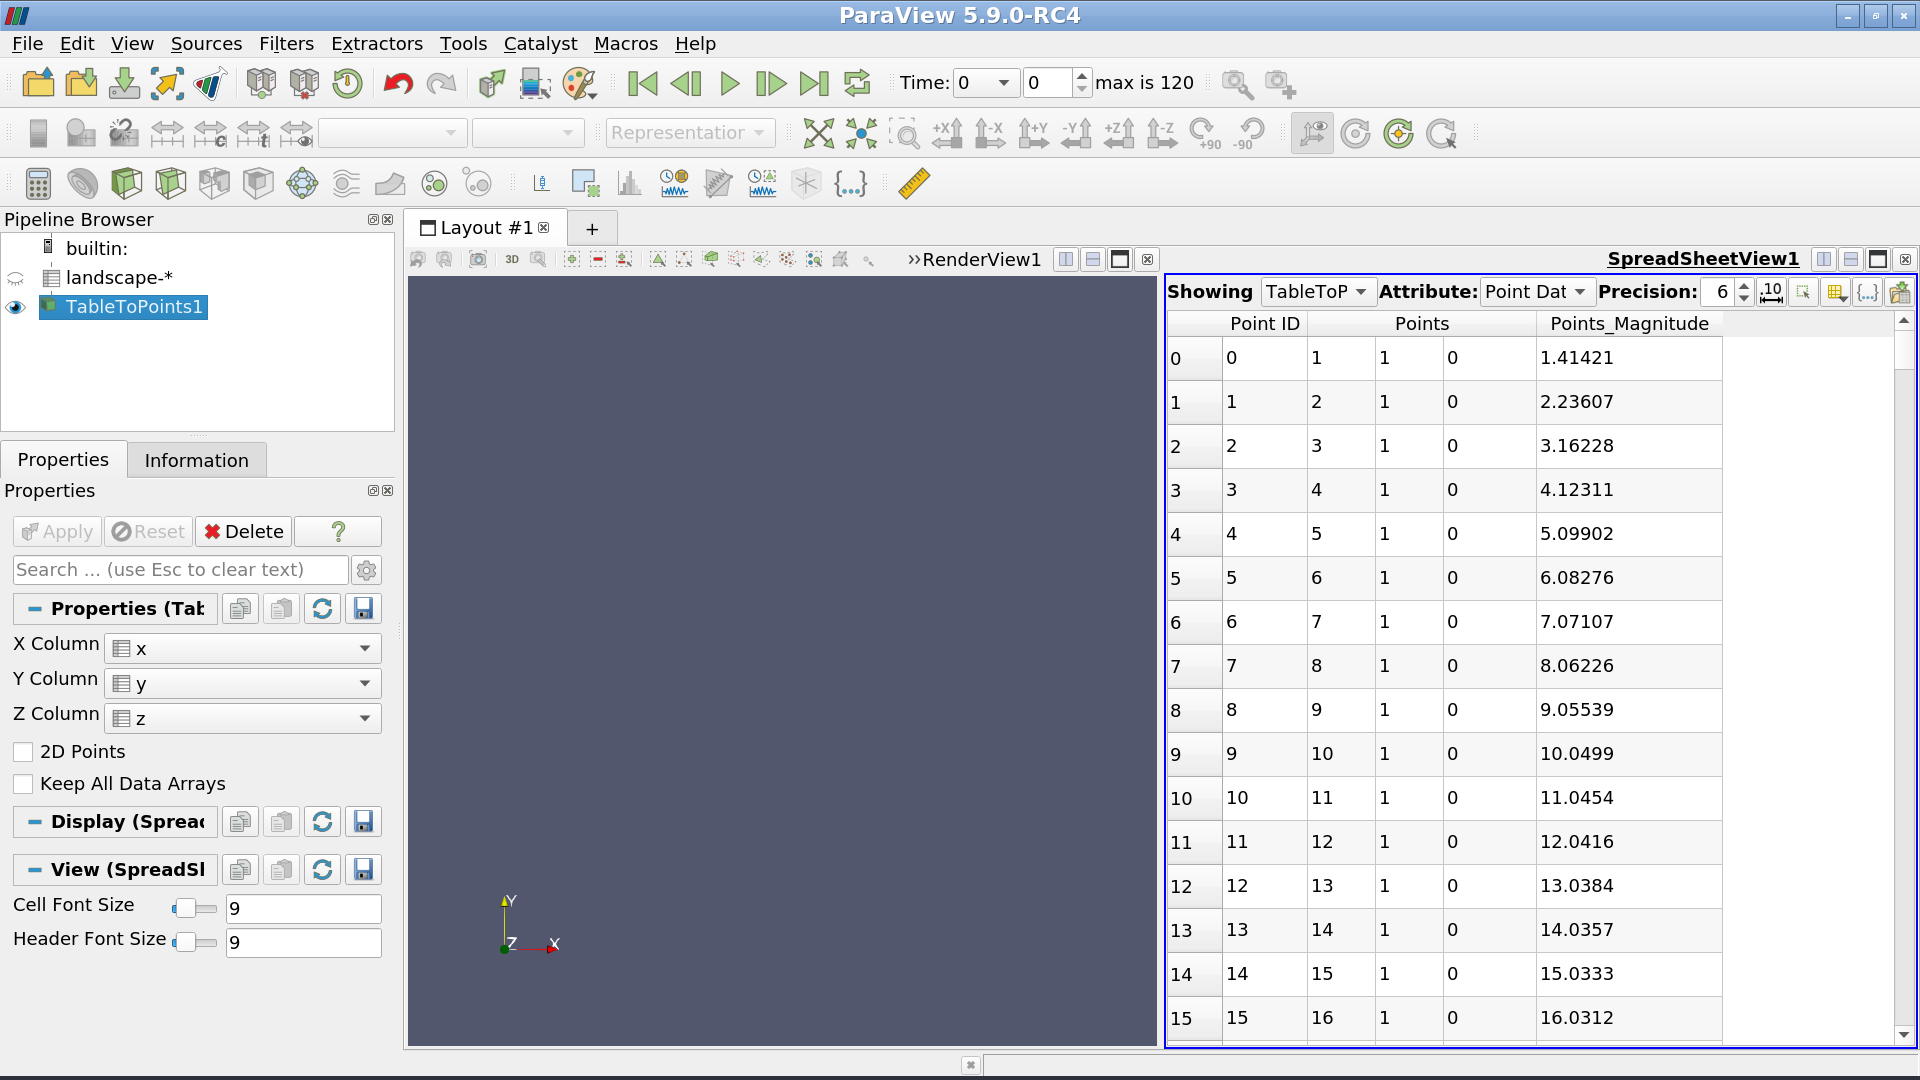Select the Clip filter icon
Viewport: 1920px width, 1080px height.
tap(126, 183)
